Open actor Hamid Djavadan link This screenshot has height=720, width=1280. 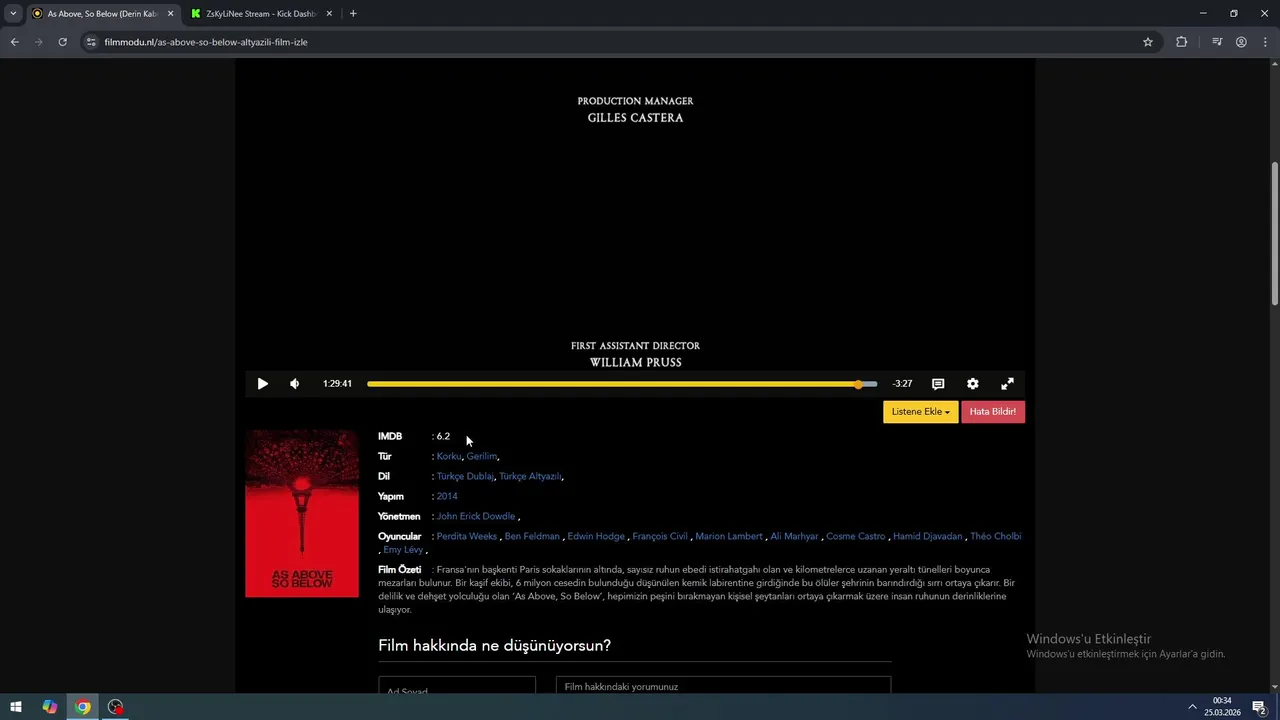pos(927,537)
